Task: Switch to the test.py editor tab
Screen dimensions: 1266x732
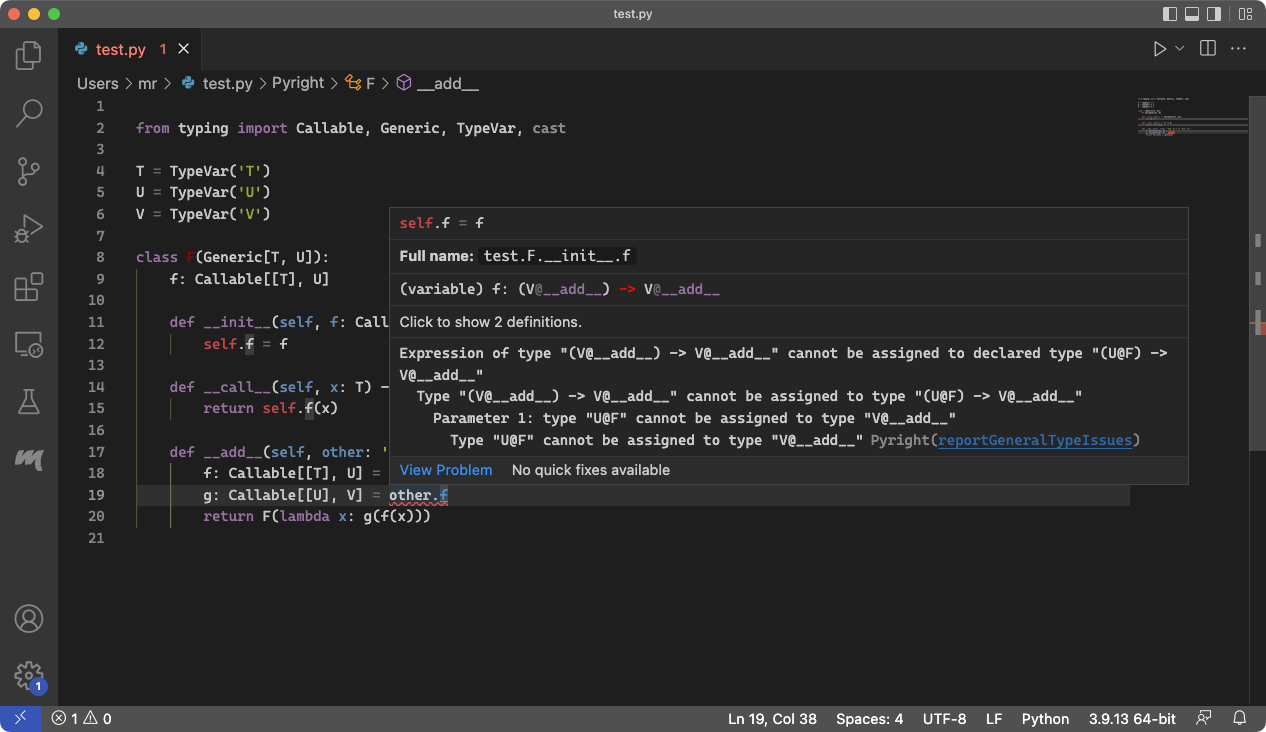Action: (x=122, y=48)
